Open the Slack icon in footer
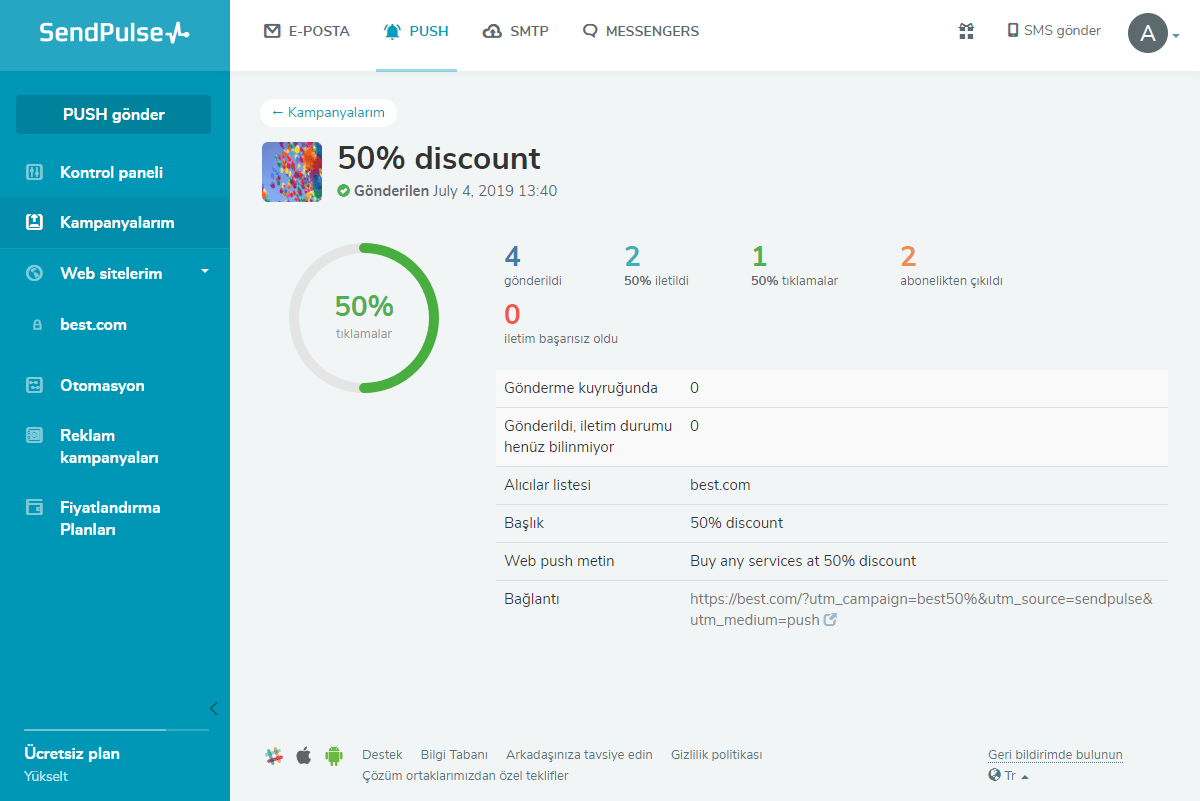The height and width of the screenshot is (801, 1200). point(274,756)
